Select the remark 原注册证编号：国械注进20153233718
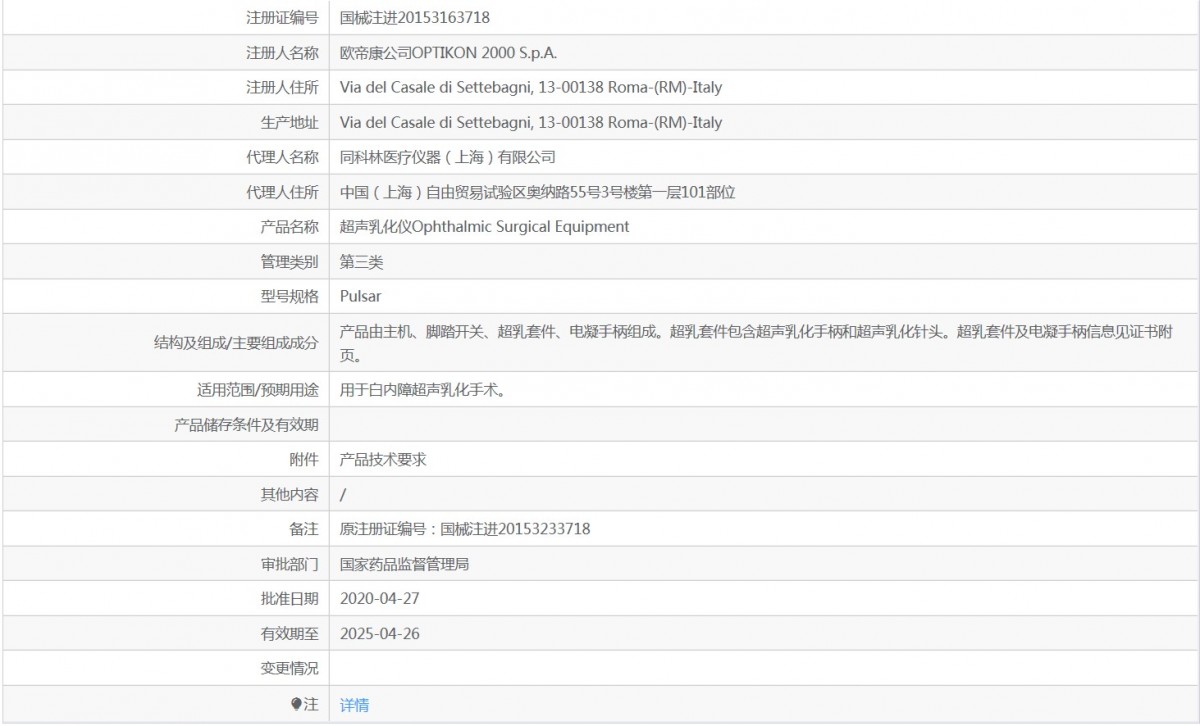 (x=465, y=529)
